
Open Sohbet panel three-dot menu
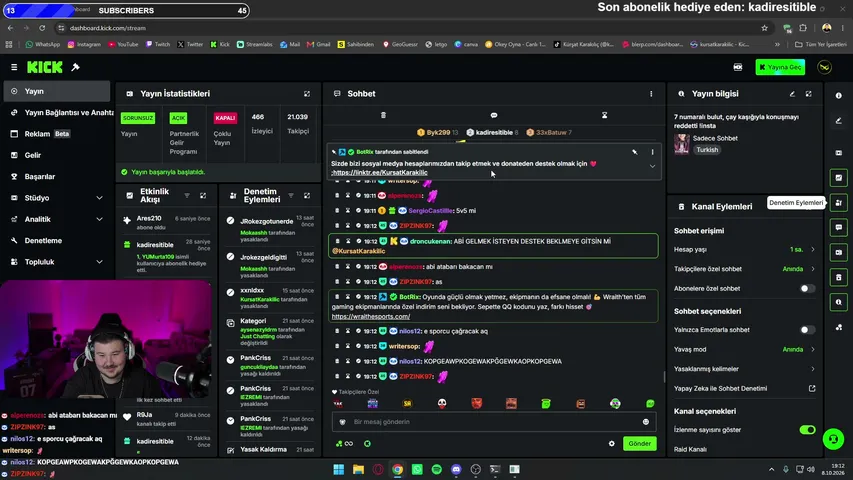651,94
